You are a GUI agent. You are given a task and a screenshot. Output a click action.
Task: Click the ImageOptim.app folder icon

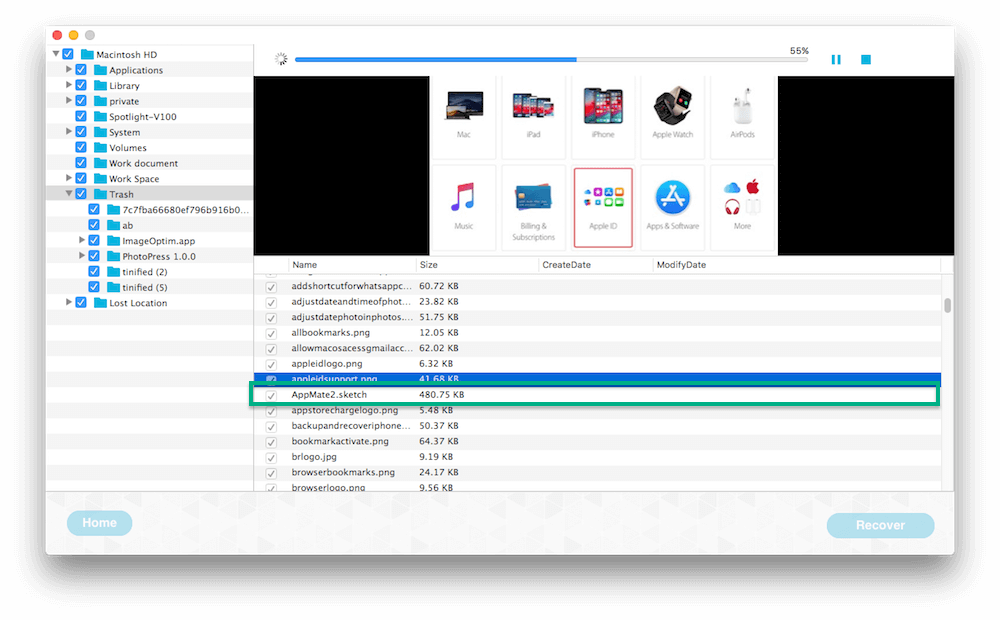[114, 240]
